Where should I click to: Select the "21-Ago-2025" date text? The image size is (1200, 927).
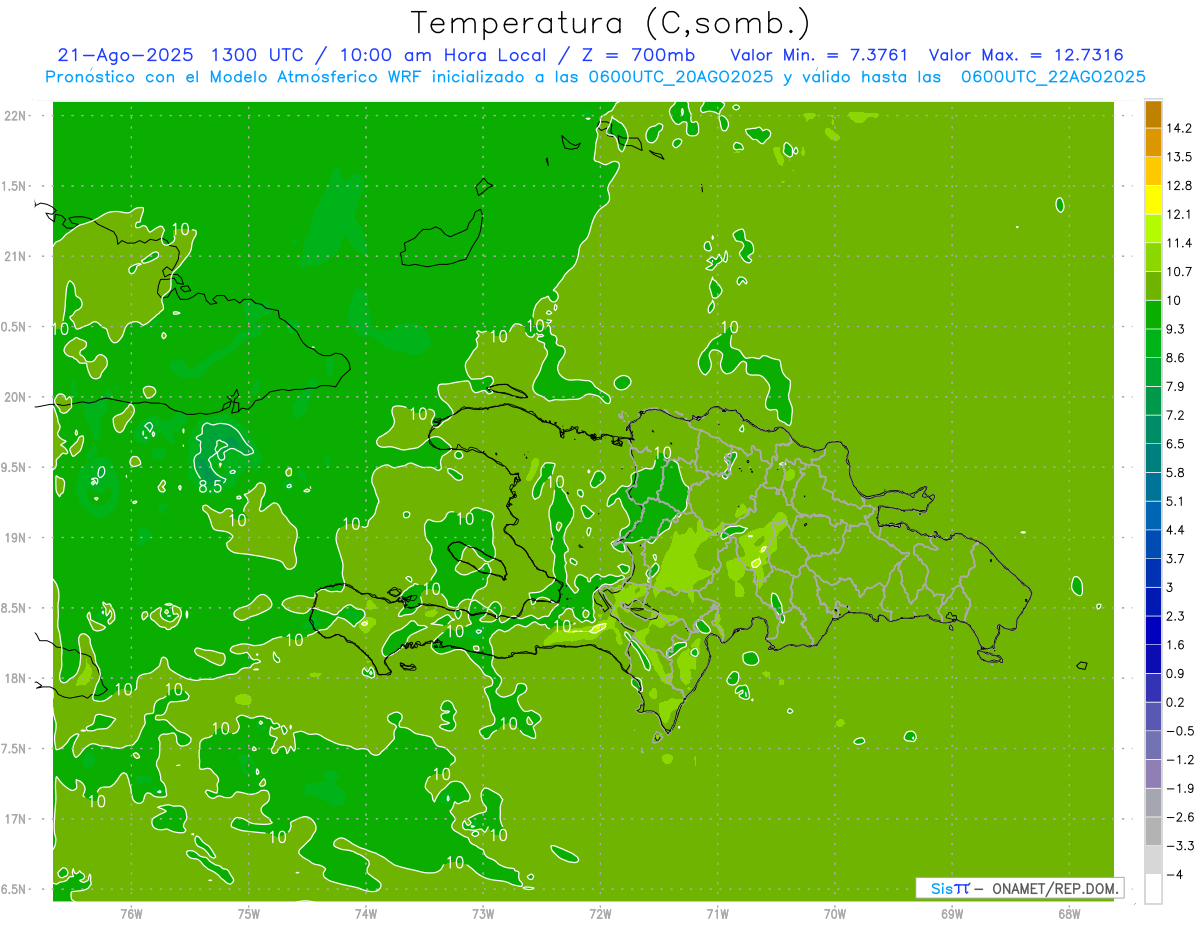pyautogui.click(x=125, y=54)
